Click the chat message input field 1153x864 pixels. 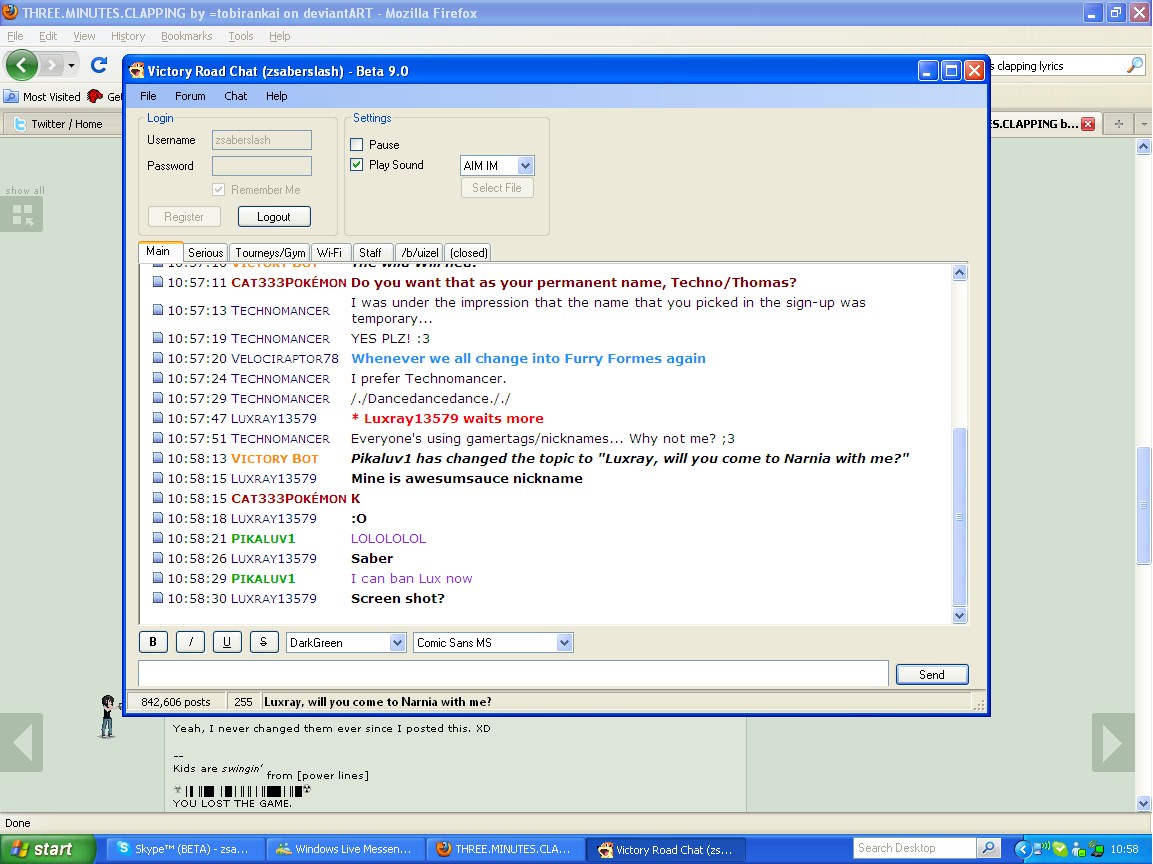512,674
